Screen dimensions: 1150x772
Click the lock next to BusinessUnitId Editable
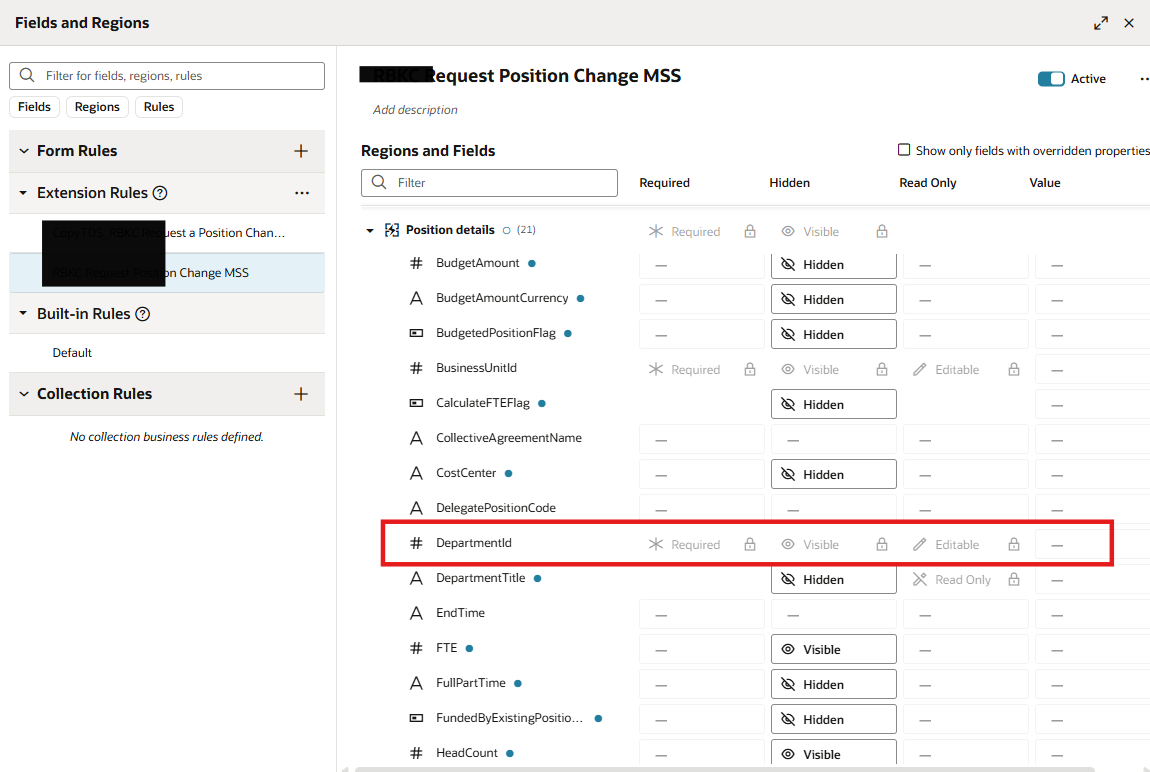[1014, 370]
